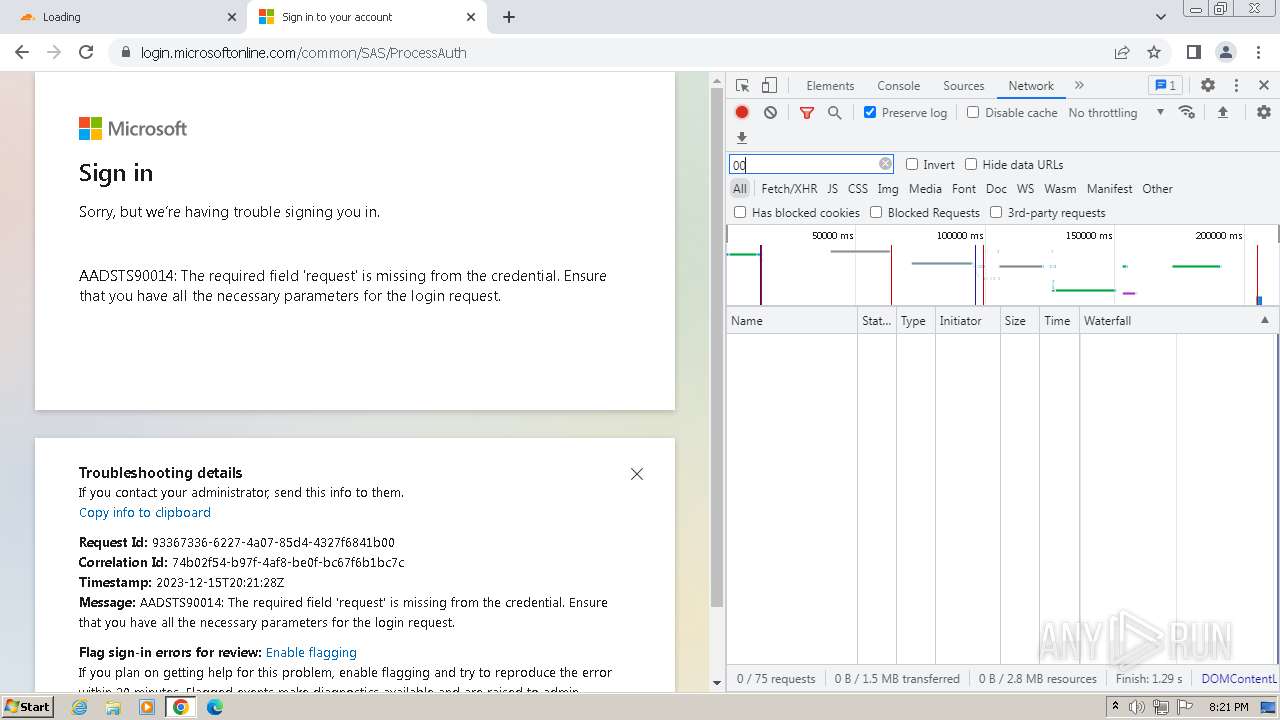This screenshot has height=720, width=1280.
Task: Go back to previous page
Action: pyautogui.click(x=22, y=52)
